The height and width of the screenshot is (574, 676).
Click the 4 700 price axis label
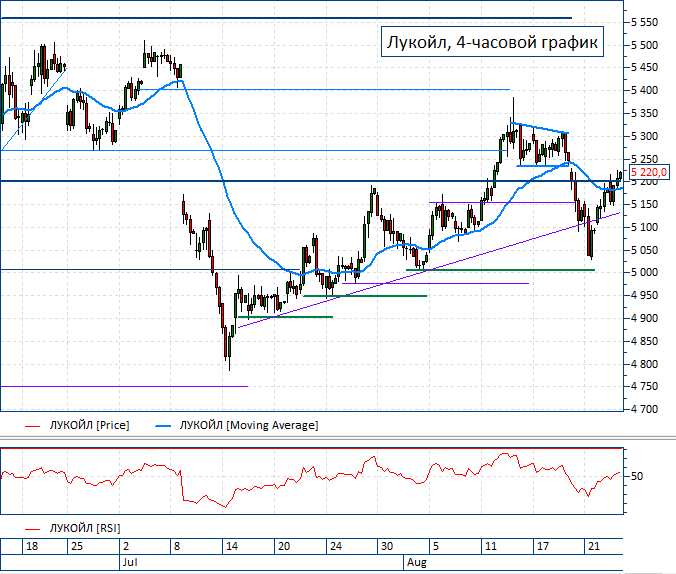(645, 409)
